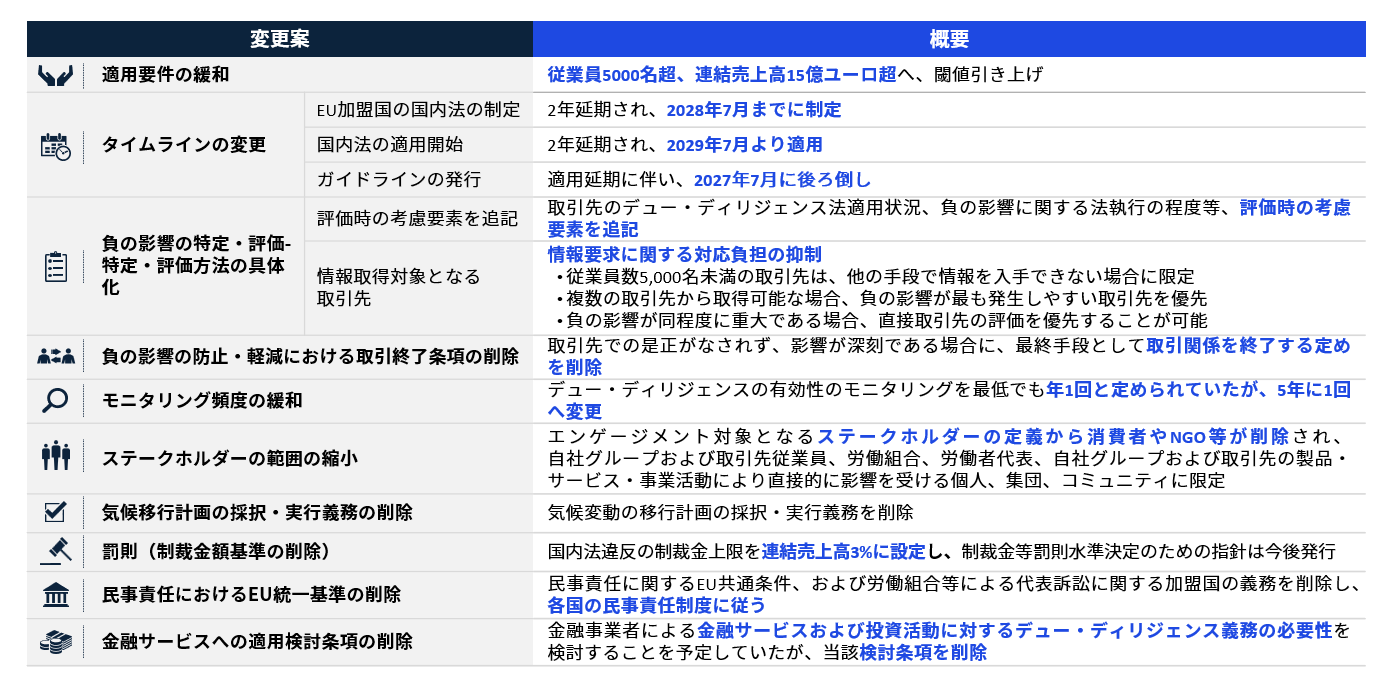Click the gavel icon beside 罰則
Image resolution: width=1397 pixels, height=699 pixels.
tap(56, 551)
